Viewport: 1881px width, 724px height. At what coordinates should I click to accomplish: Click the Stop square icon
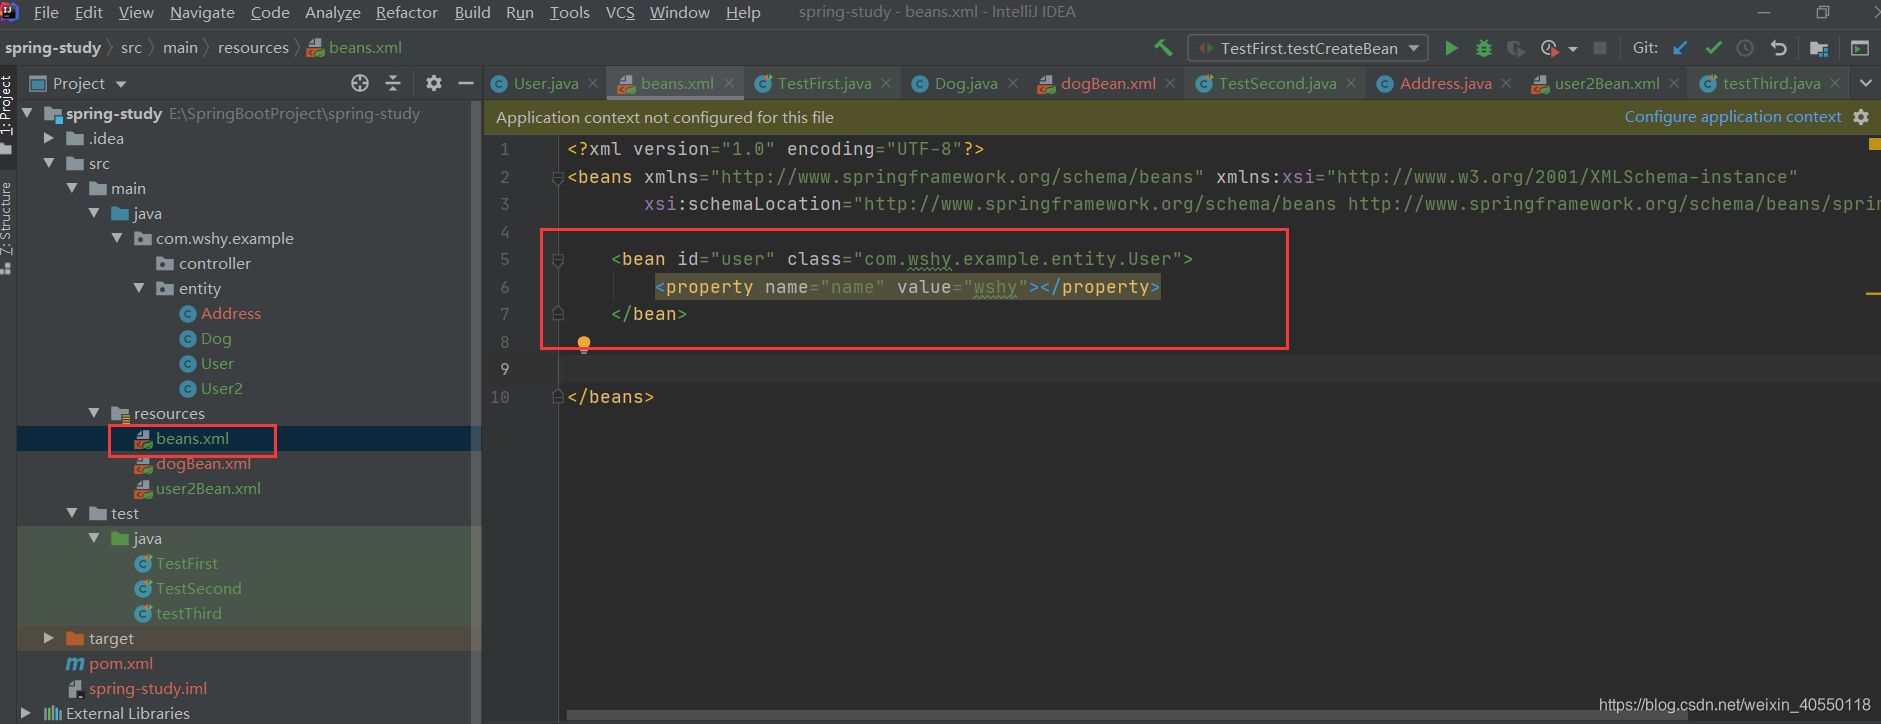tap(1600, 47)
